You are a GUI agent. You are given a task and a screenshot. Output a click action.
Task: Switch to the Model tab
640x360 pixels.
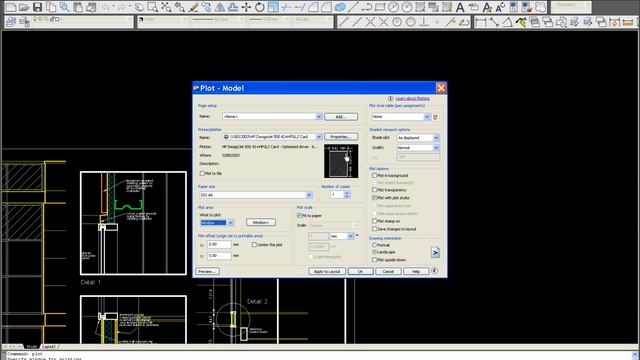[31, 347]
